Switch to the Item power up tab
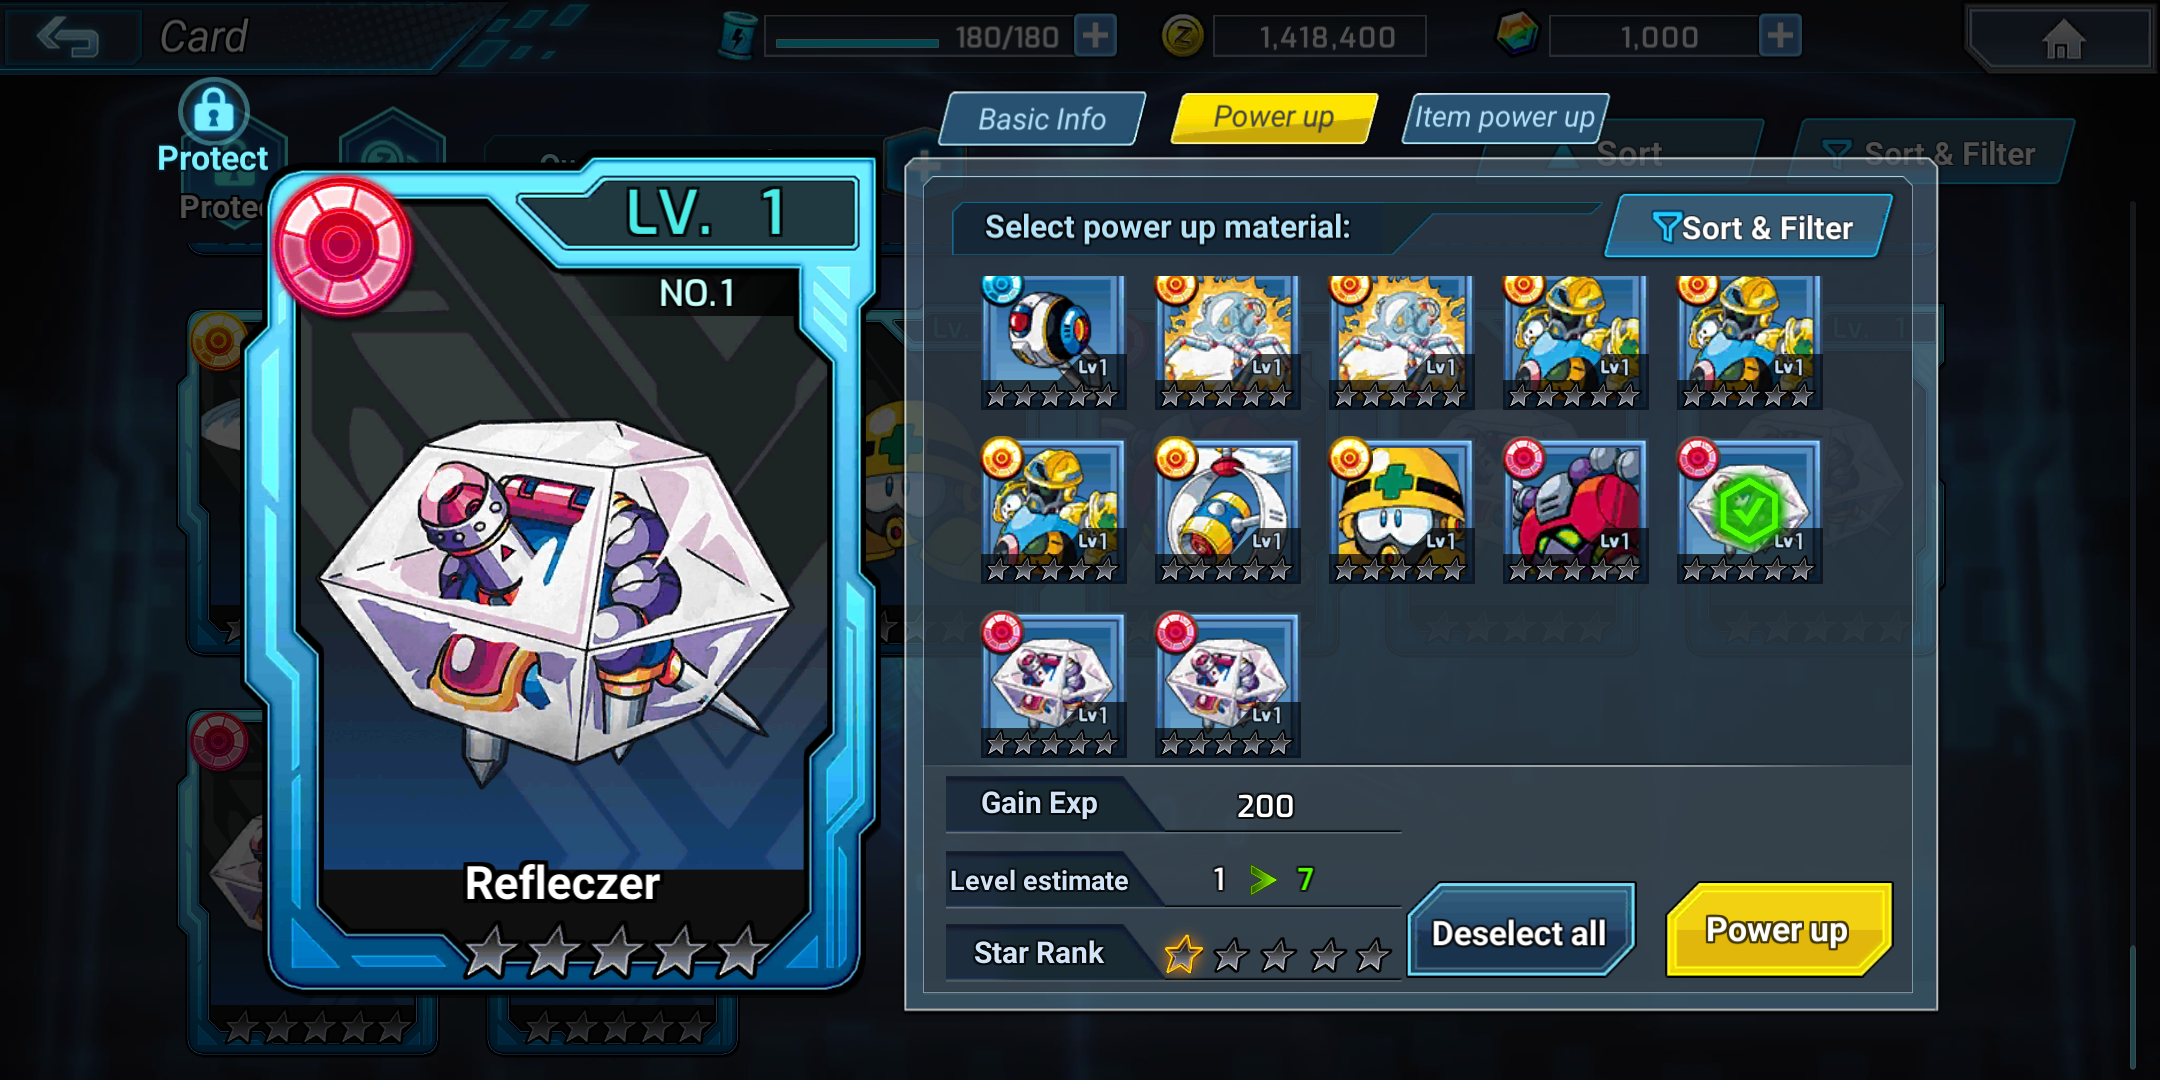 1504,118
